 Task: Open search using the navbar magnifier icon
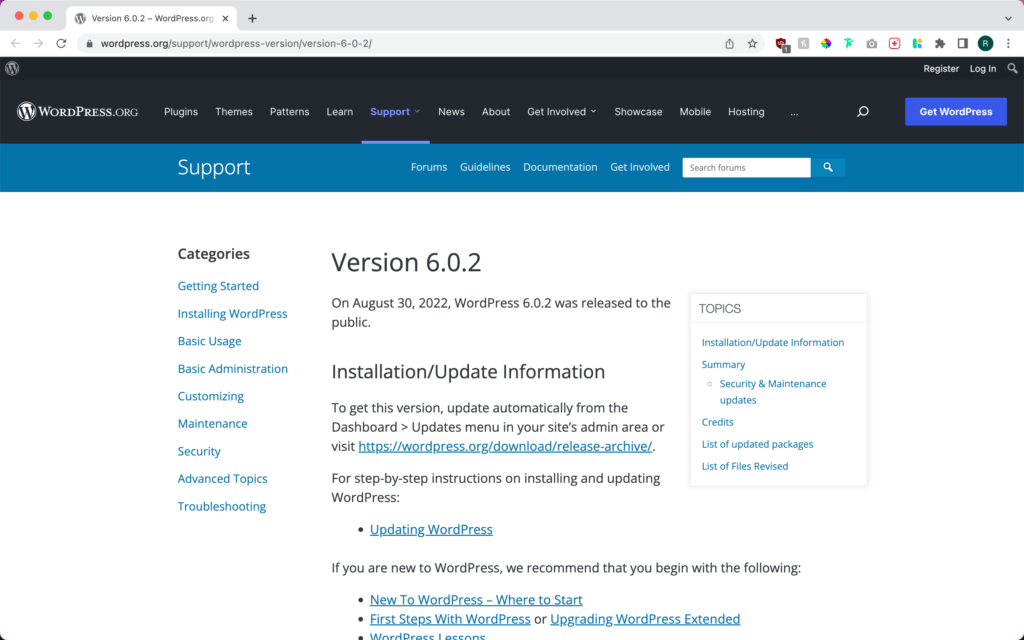[x=862, y=111]
